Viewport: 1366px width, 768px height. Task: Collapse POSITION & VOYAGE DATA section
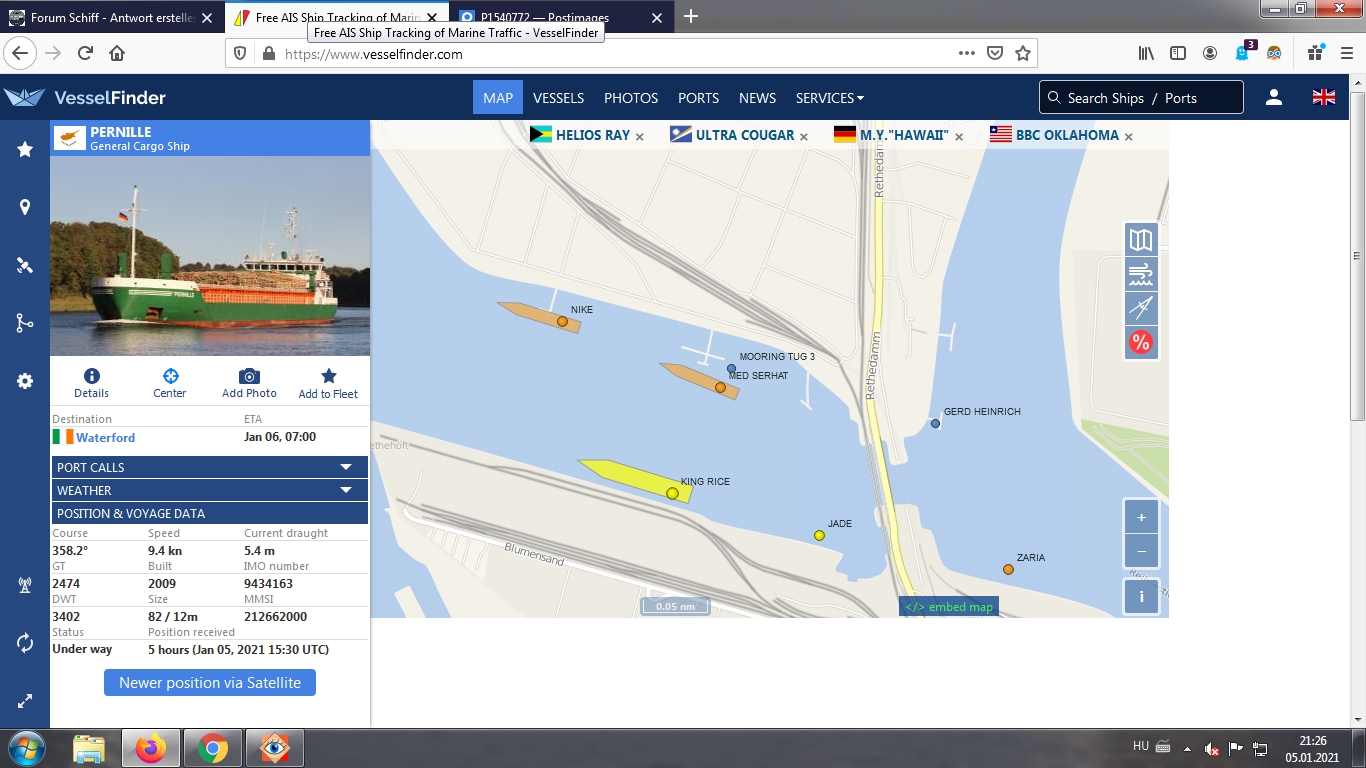210,513
